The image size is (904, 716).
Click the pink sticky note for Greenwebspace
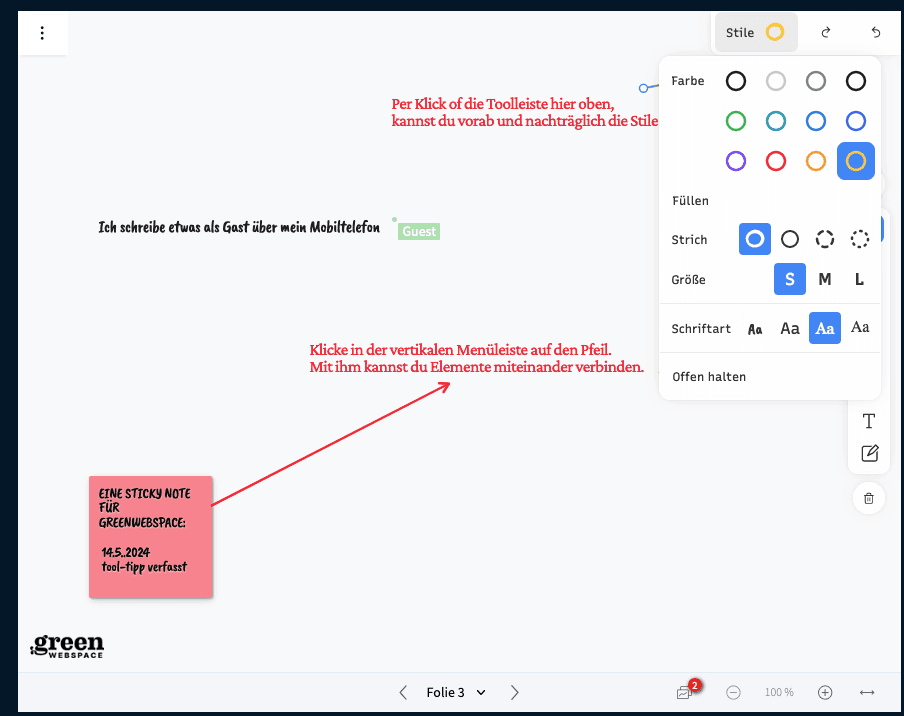tap(150, 537)
